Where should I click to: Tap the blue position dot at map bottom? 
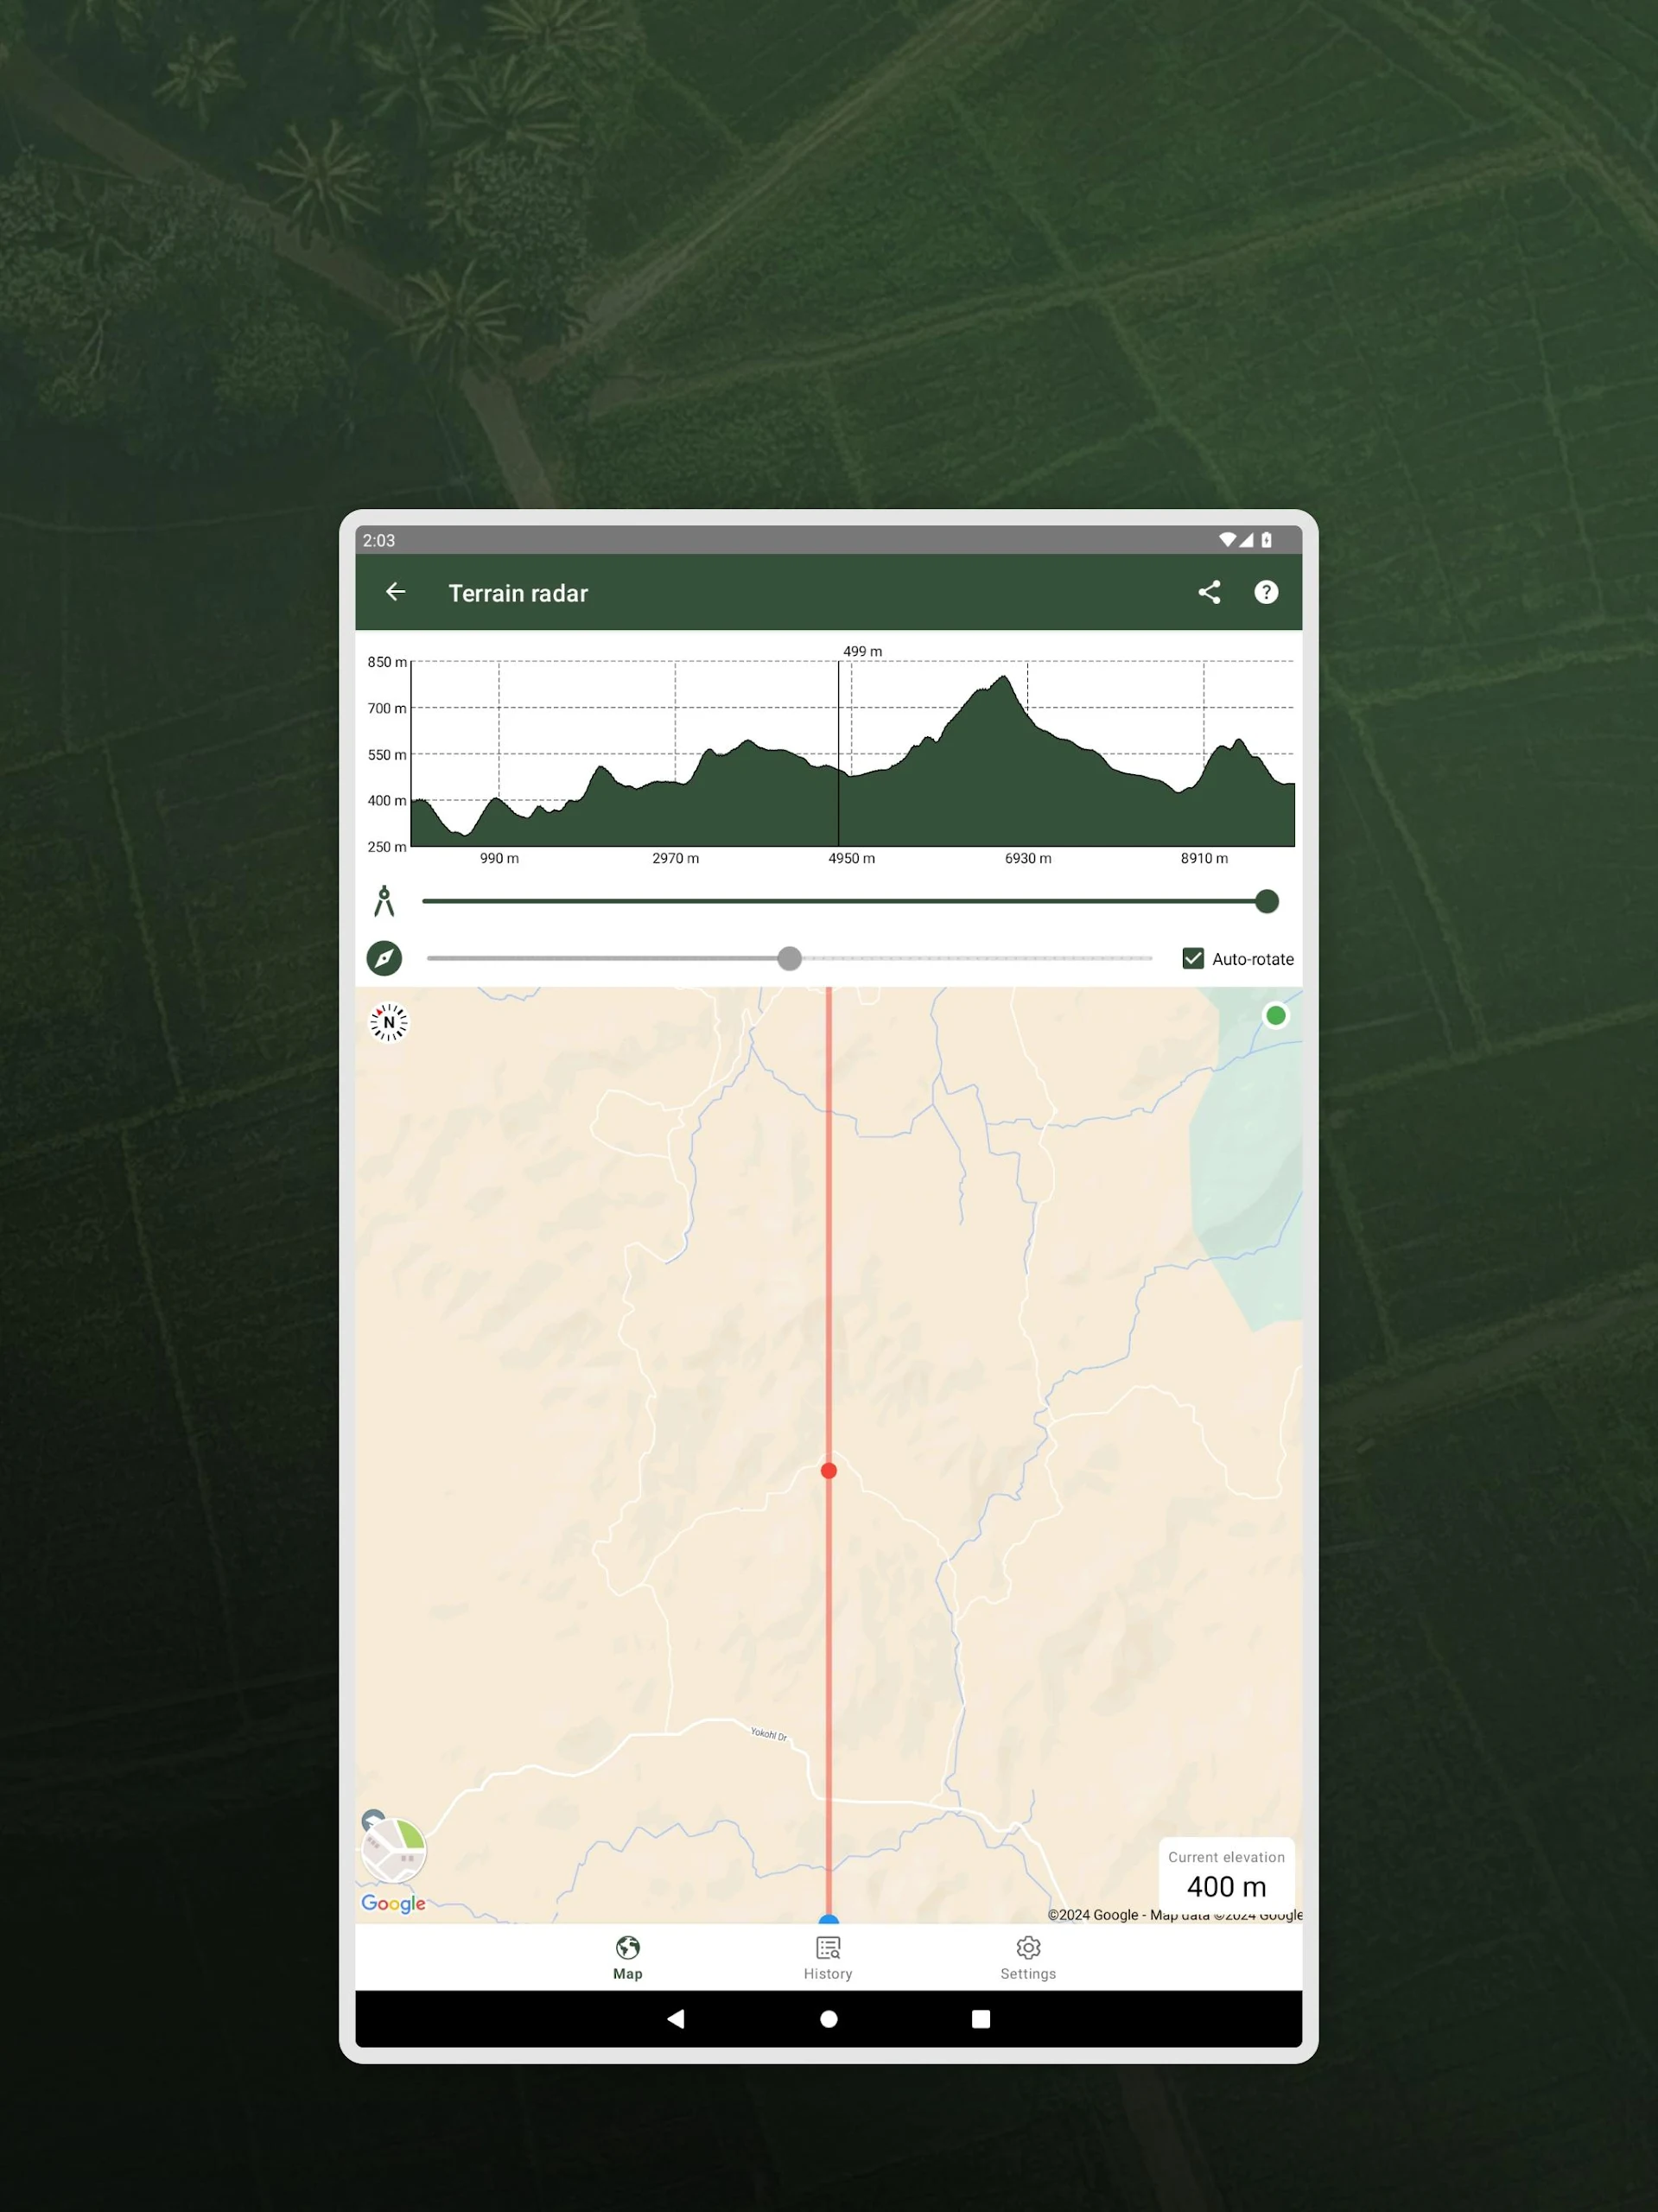[x=828, y=1920]
